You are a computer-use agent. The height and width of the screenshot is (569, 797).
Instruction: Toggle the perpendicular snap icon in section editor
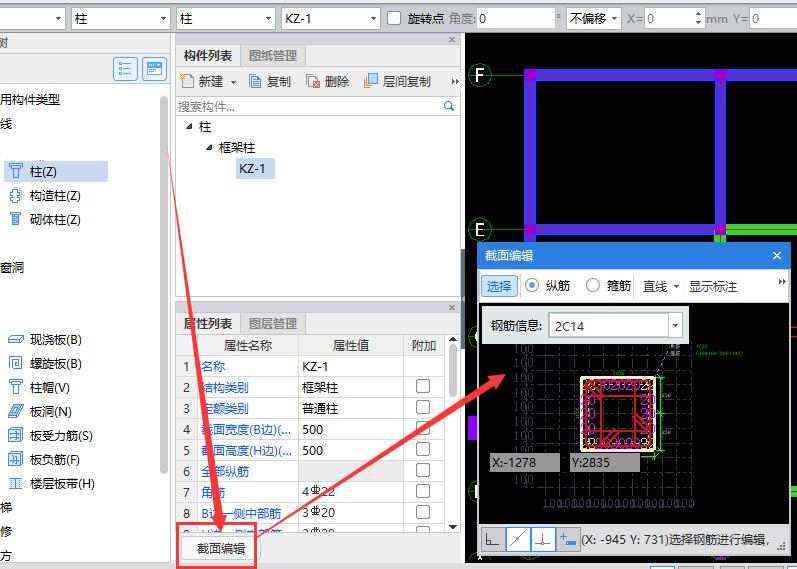pos(542,540)
